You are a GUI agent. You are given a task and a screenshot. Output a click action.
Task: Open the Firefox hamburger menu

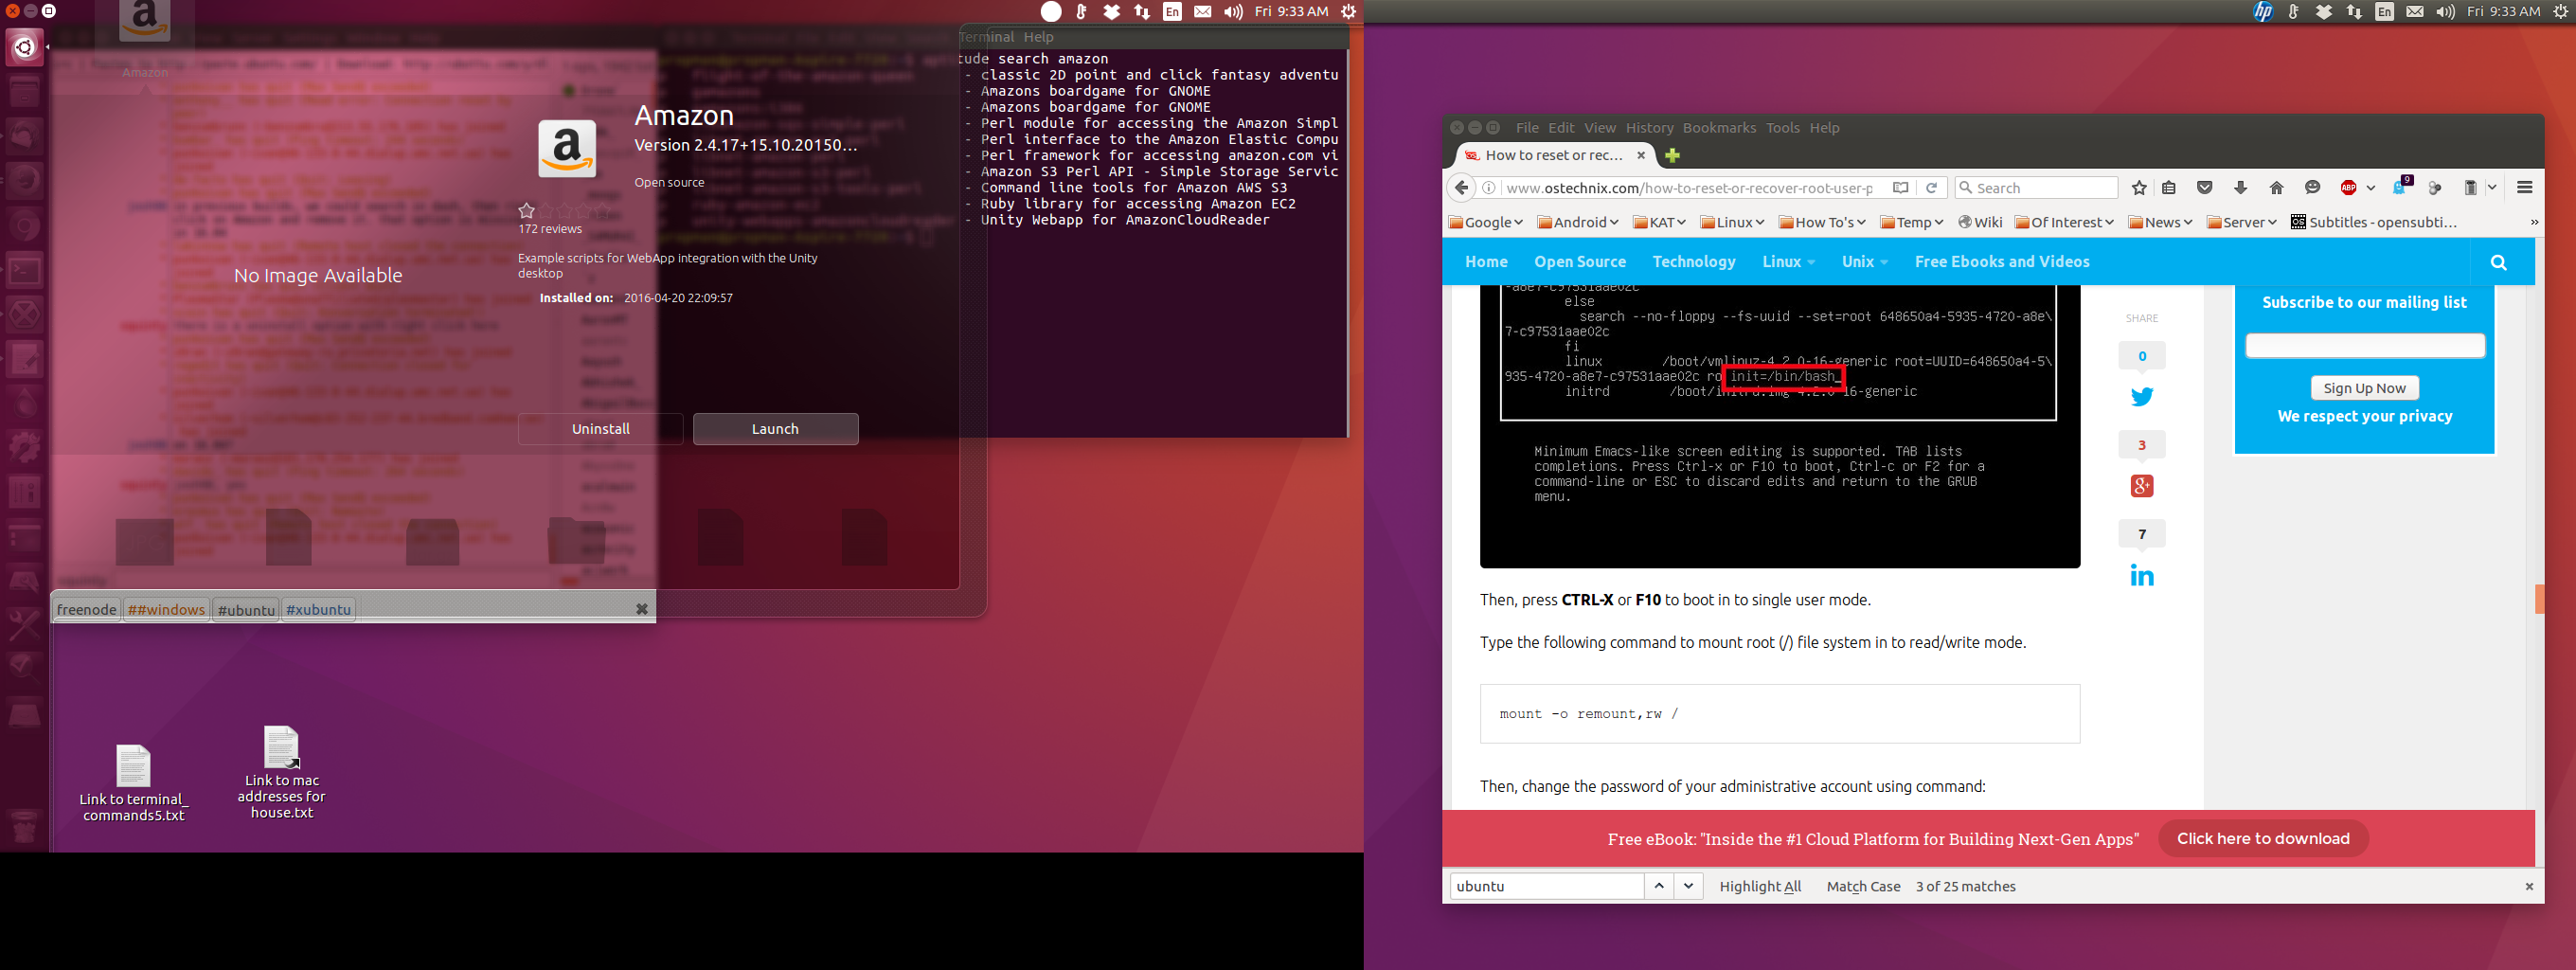tap(2525, 188)
